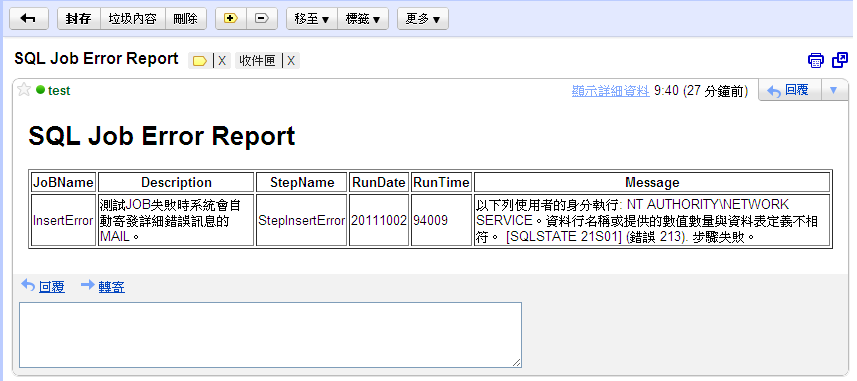
Task: Click the yellow importance label tag icon
Action: pos(199,61)
